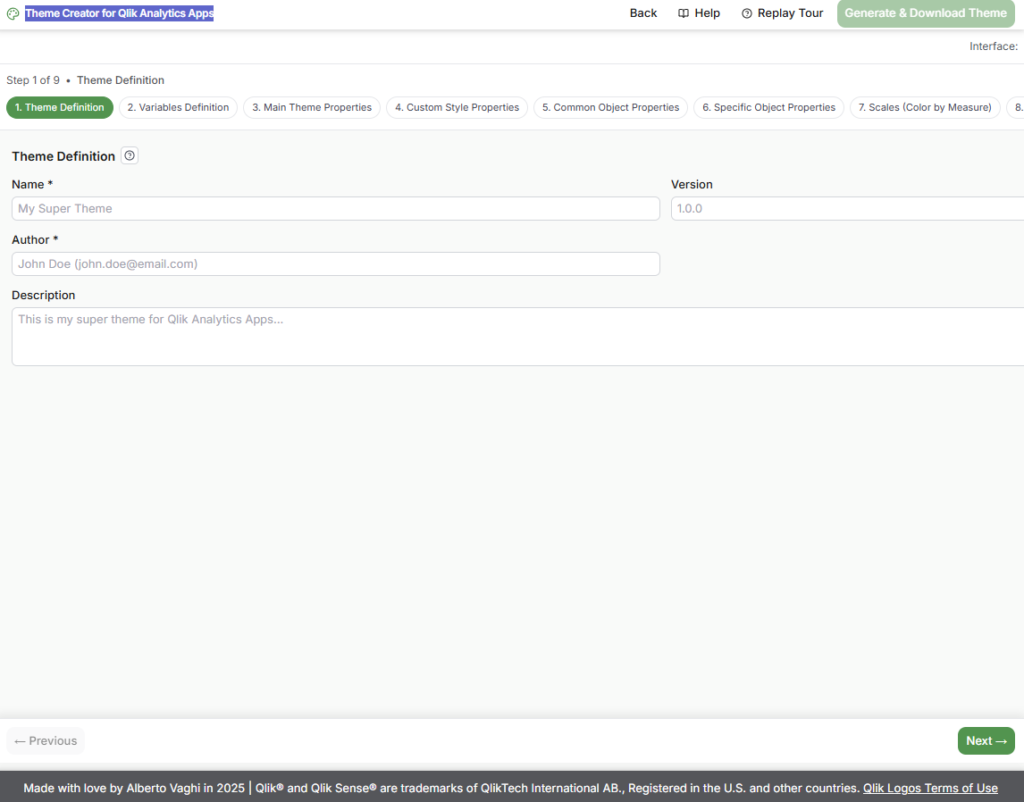Screen dimensions: 1024x802
Task: Click into the Version input field
Action: pos(846,209)
